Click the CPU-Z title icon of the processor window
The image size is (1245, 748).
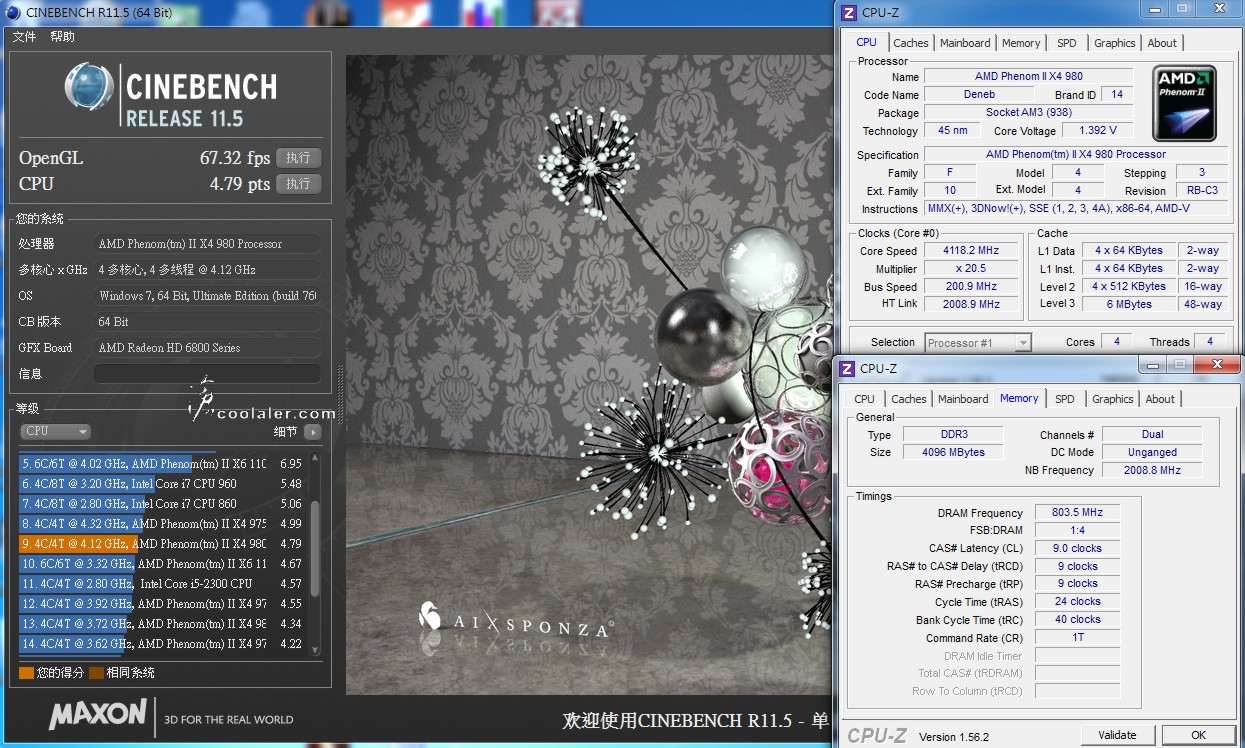coord(848,12)
